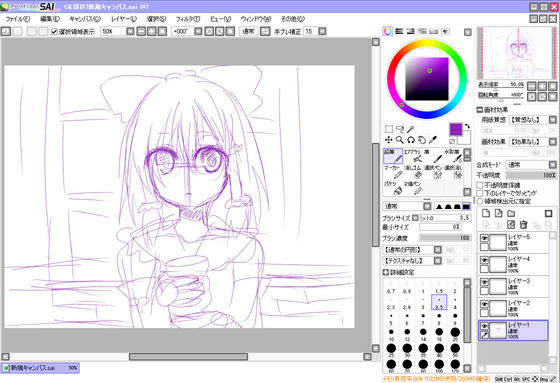Open the zoom percentage dropdown in toolbar

pos(130,31)
